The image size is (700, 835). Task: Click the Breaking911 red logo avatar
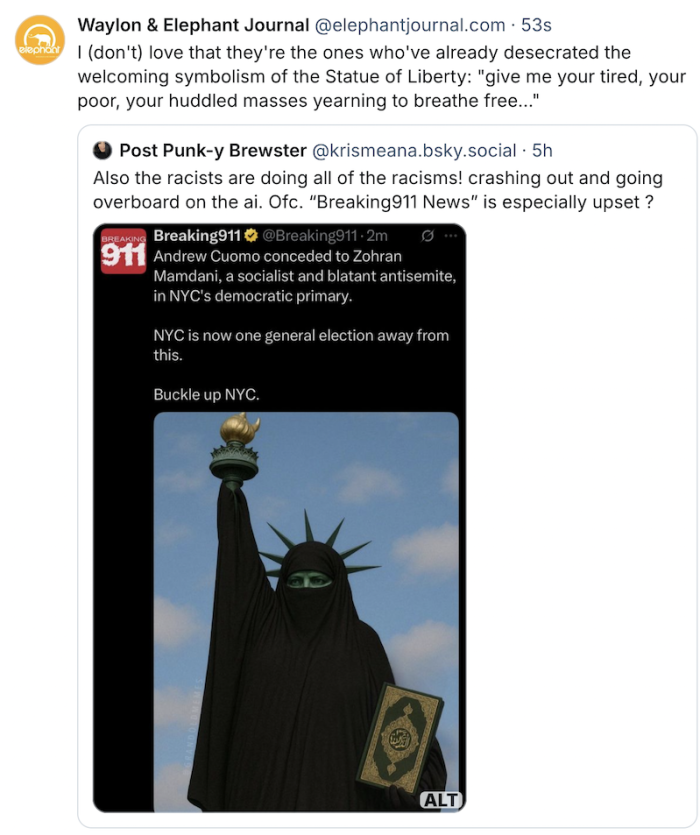(x=123, y=251)
